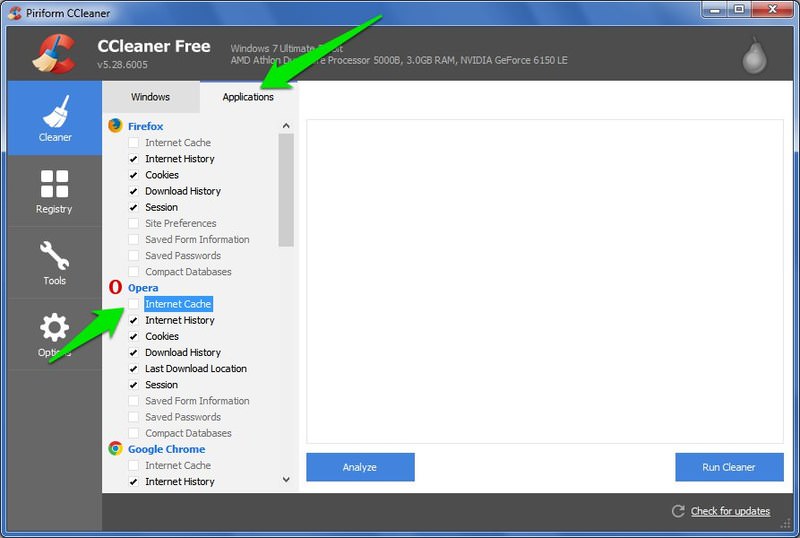This screenshot has width=800, height=538.
Task: Uncheck Opera Internet History
Action: point(133,320)
